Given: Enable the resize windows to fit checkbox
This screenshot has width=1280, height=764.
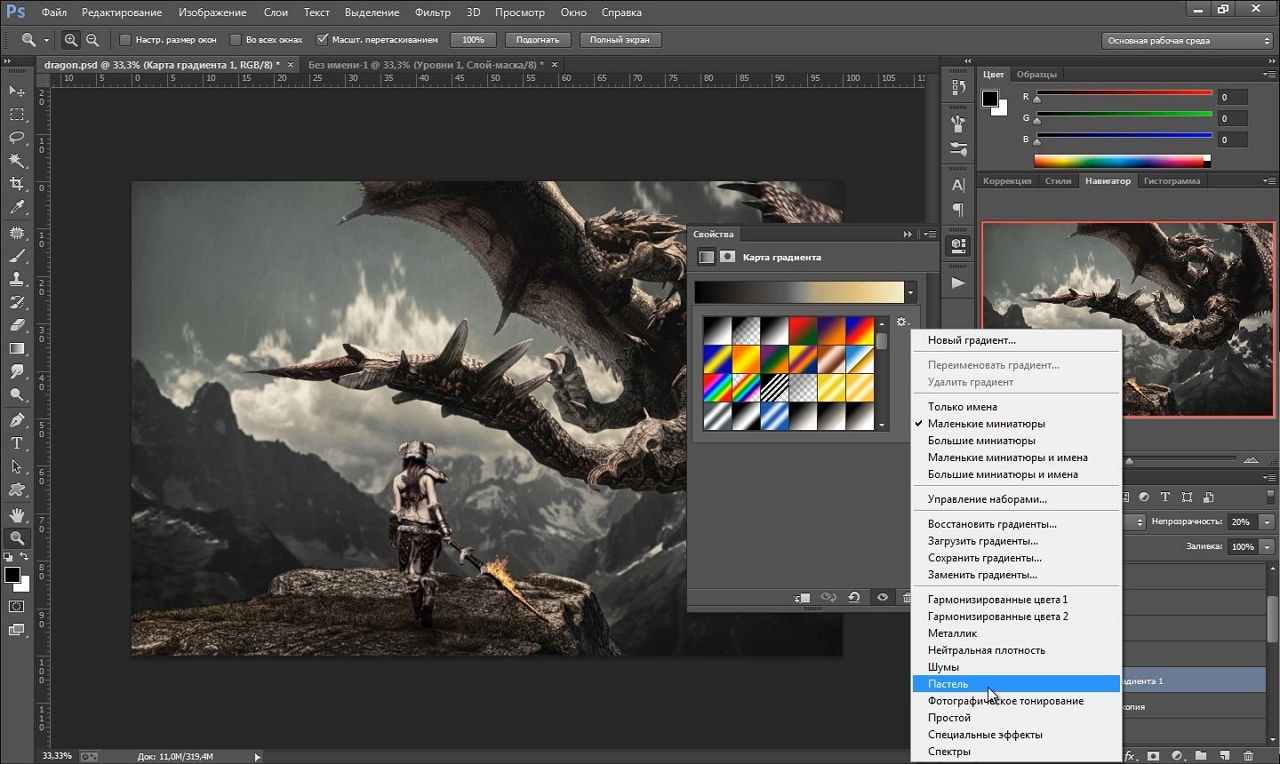Looking at the screenshot, I should tap(125, 40).
